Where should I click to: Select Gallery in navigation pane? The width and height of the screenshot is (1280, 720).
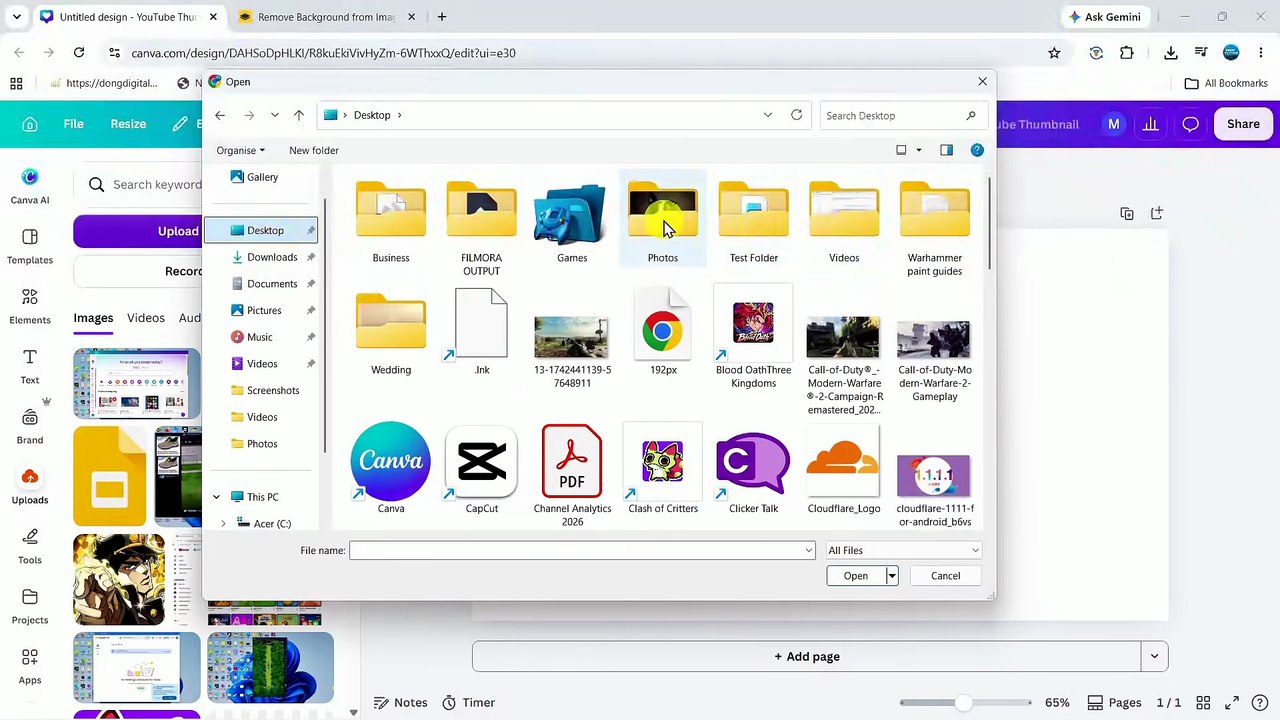point(261,177)
